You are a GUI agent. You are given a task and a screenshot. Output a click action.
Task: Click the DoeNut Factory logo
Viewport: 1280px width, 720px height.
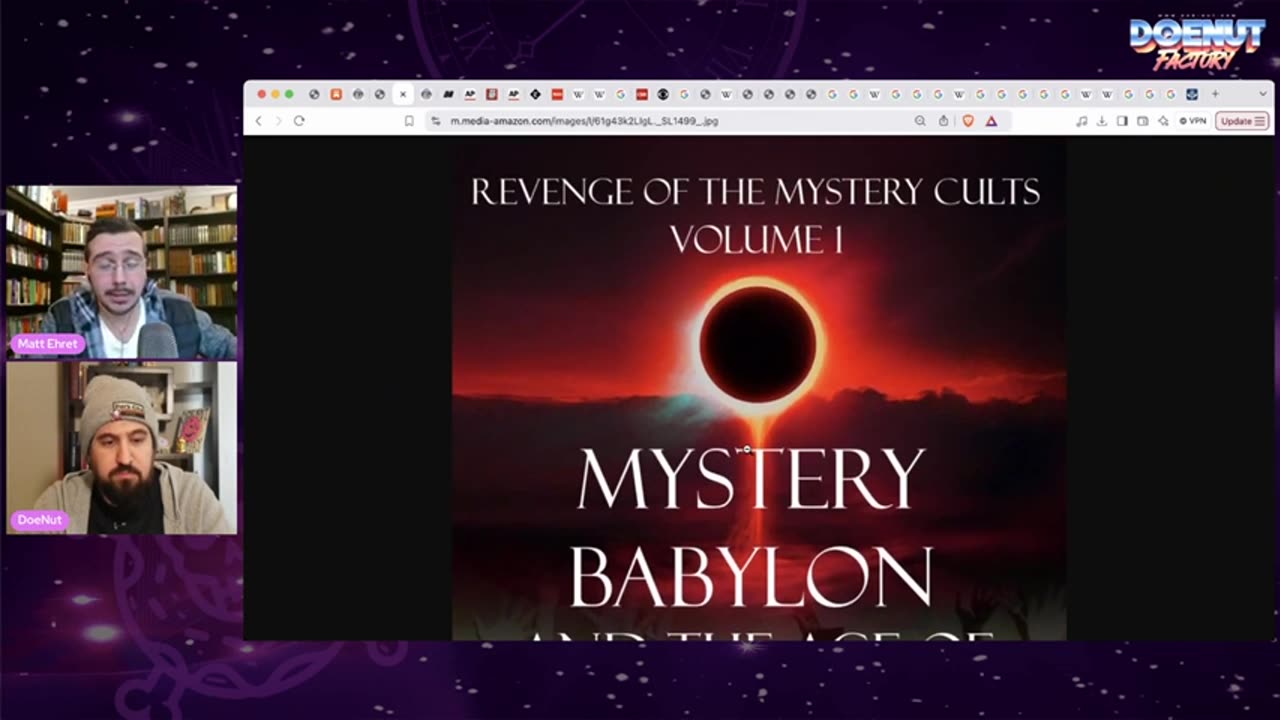pos(1197,41)
